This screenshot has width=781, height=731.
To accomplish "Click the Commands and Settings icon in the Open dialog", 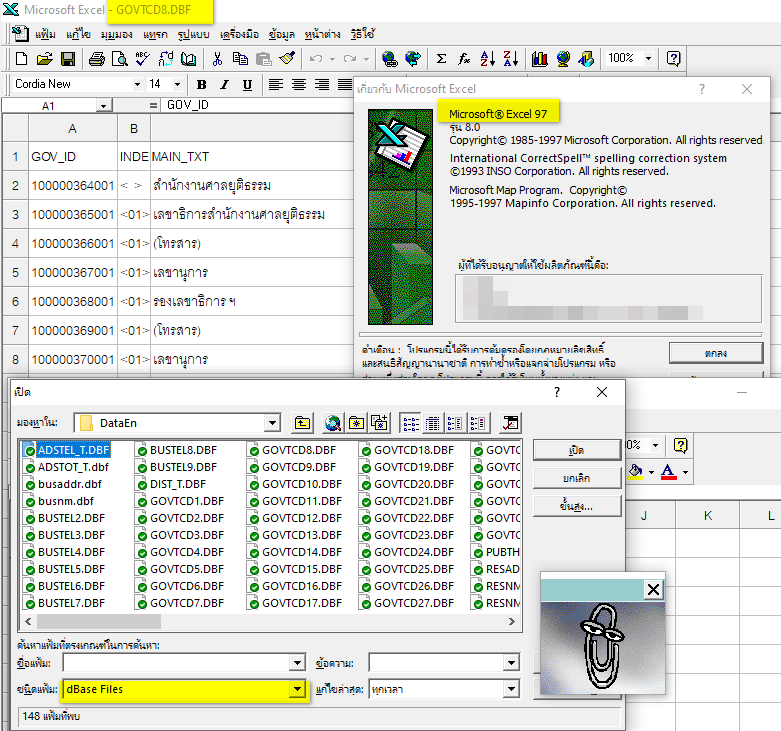I will [511, 423].
